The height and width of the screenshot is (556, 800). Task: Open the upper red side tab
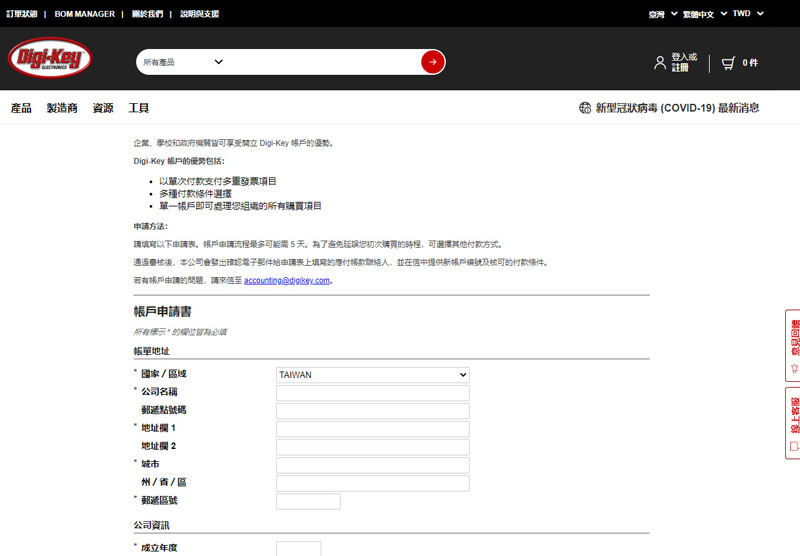pyautogui.click(x=793, y=345)
